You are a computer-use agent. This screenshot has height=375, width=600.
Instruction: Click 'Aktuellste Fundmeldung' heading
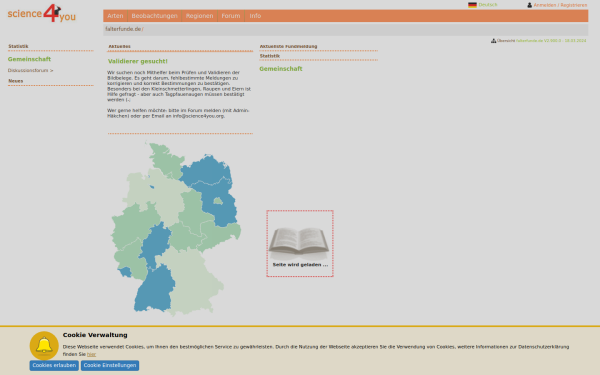pyautogui.click(x=289, y=47)
